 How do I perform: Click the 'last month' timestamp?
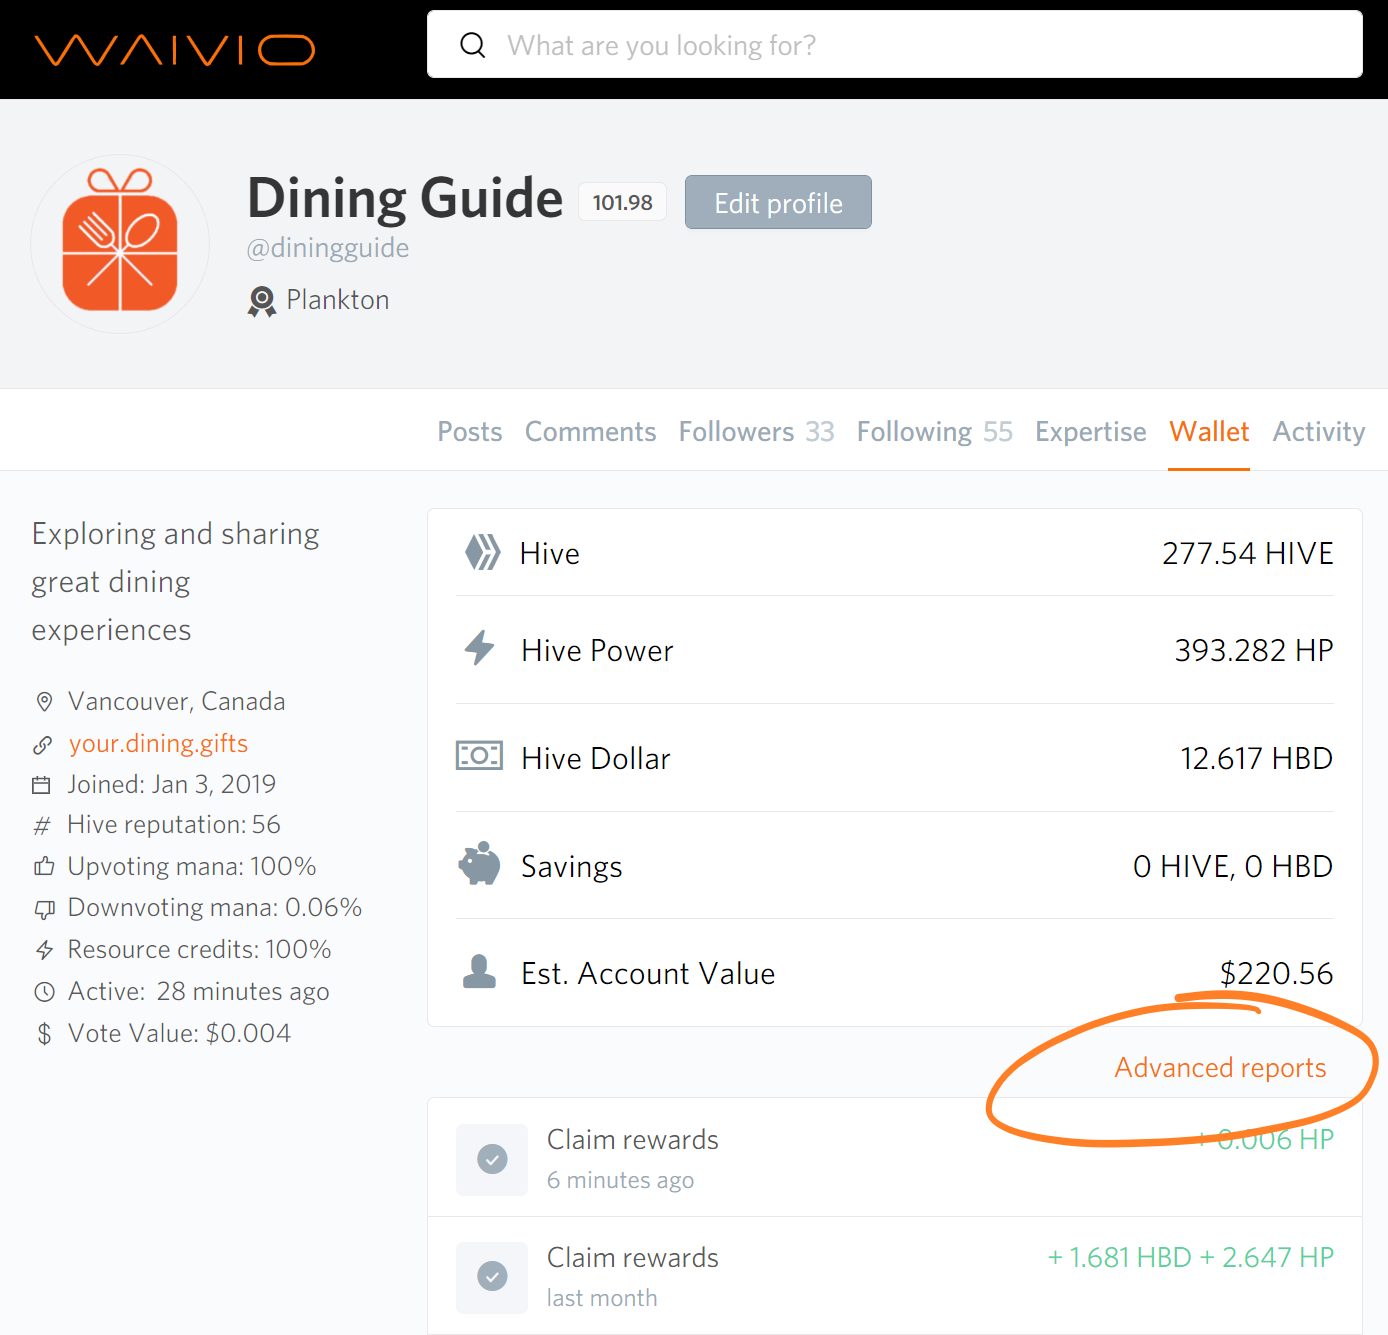click(602, 1298)
